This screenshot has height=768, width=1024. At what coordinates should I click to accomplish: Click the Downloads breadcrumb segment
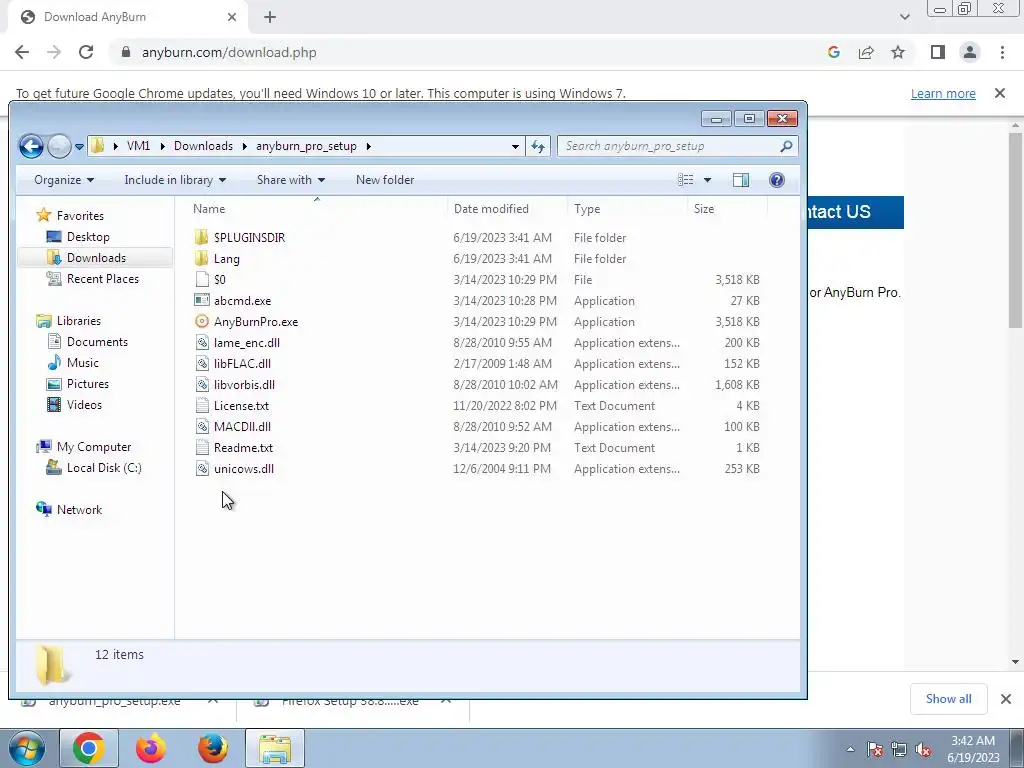[x=203, y=146]
